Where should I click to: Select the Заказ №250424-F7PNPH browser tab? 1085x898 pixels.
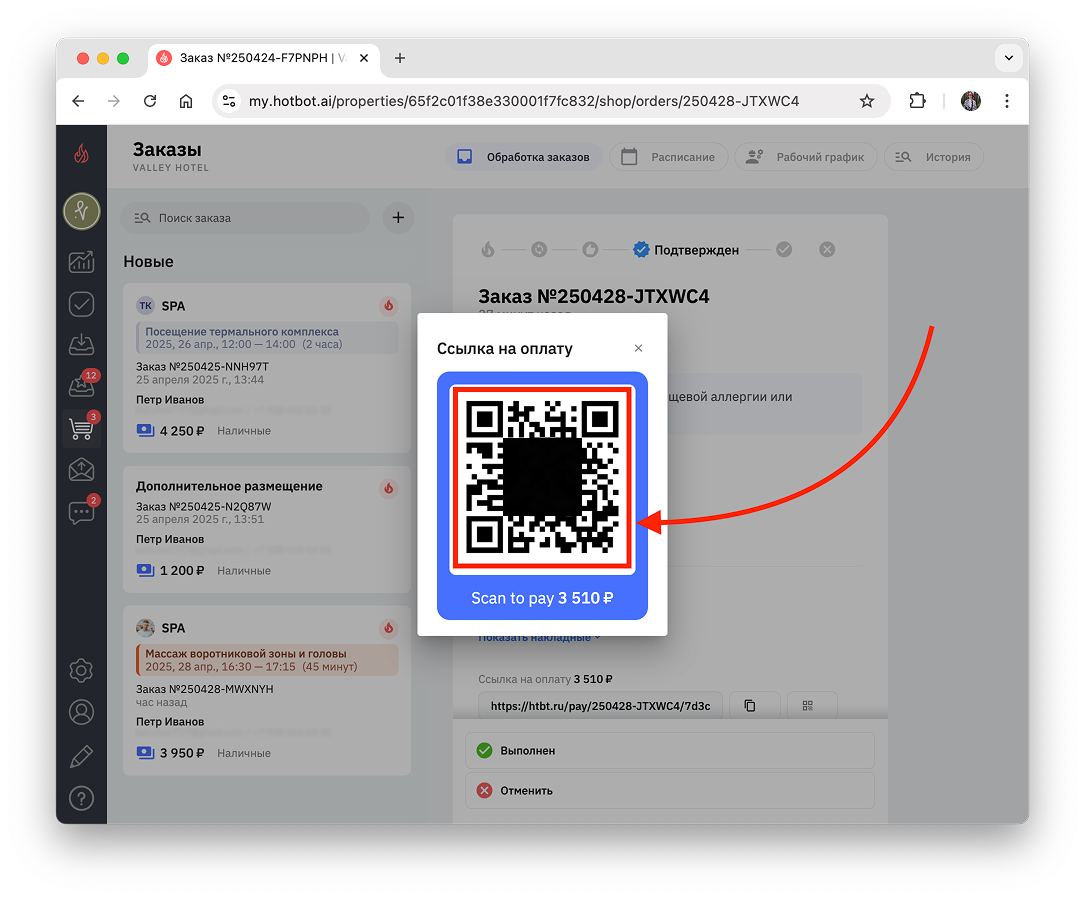264,58
